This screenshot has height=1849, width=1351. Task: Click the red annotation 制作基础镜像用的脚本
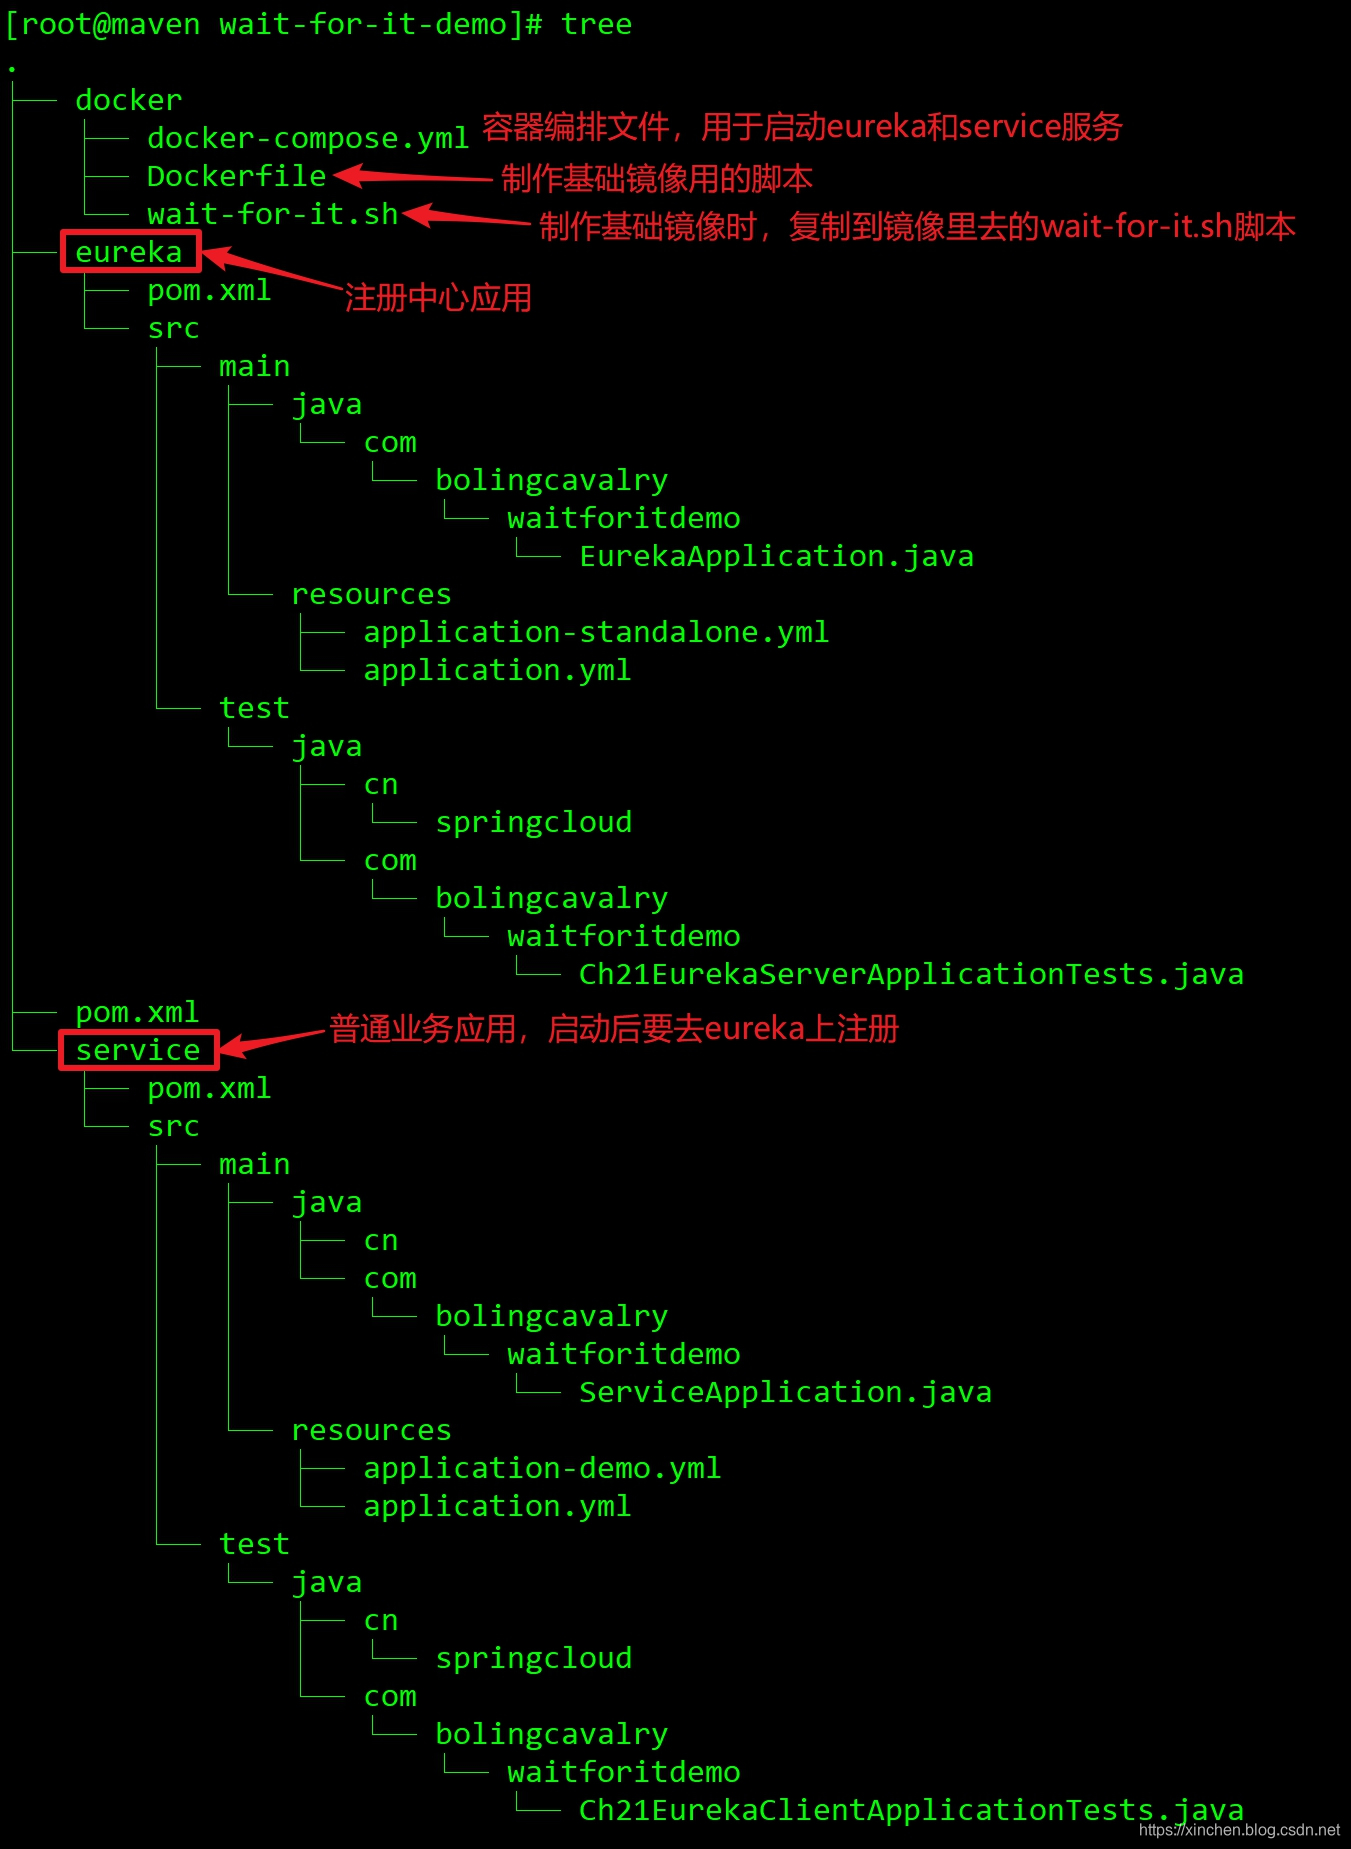(x=657, y=179)
